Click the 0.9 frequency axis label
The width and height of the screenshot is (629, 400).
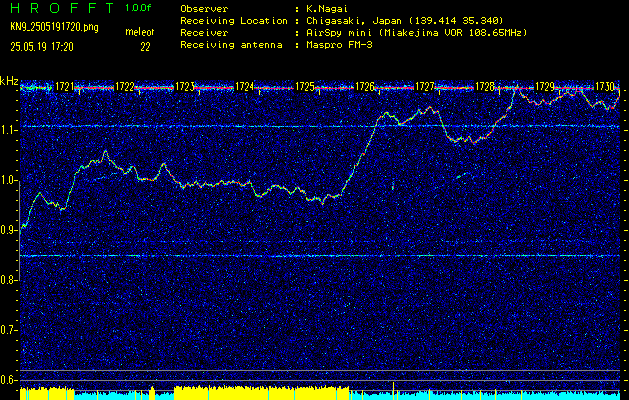[x=9, y=230]
